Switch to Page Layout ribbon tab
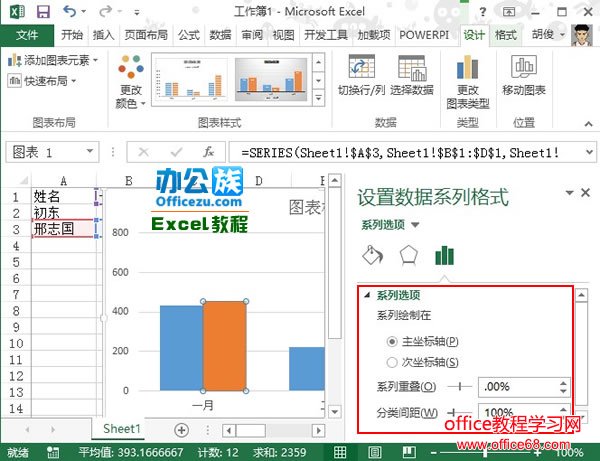 (x=146, y=35)
